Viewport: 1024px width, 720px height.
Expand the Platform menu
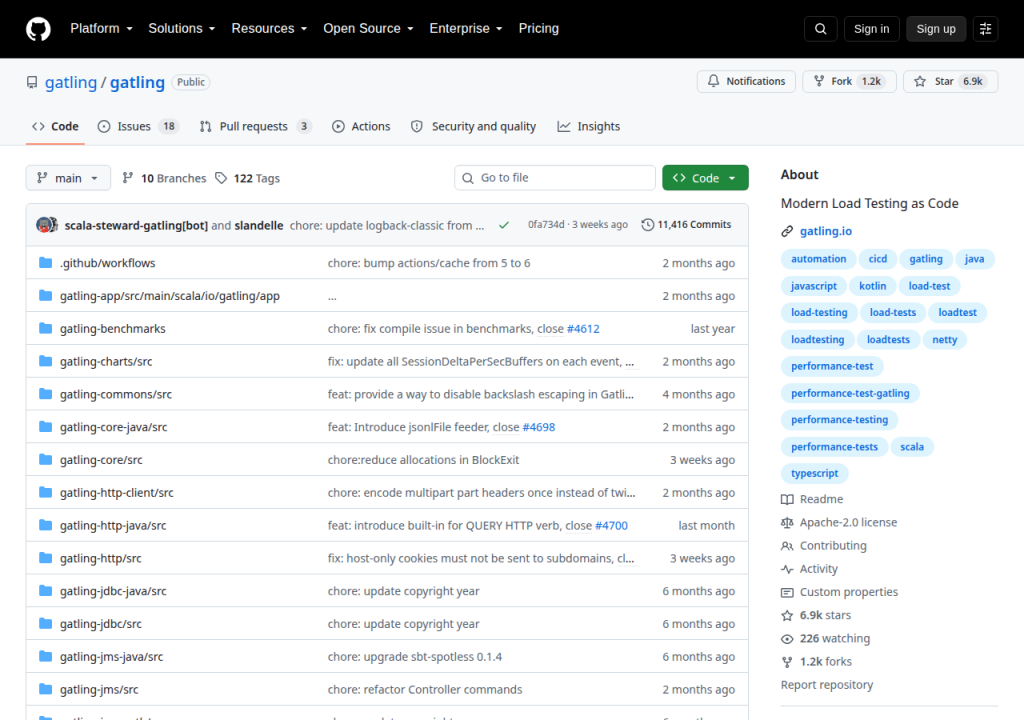(x=101, y=29)
